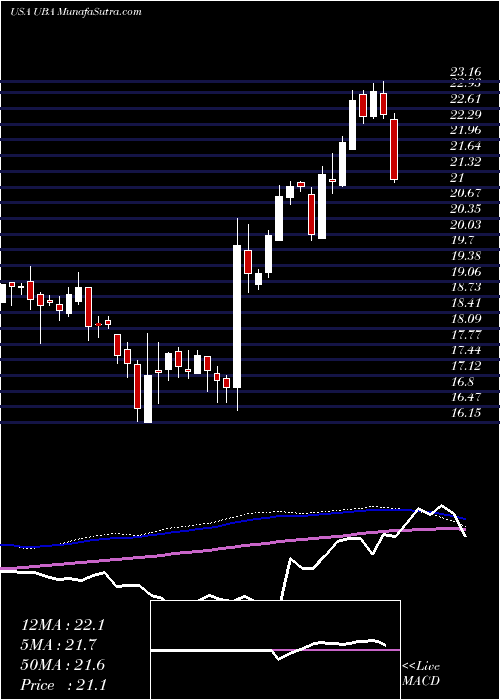500x700 pixels.
Task: Select the 19.06 price axis label
Action: coord(465,272)
